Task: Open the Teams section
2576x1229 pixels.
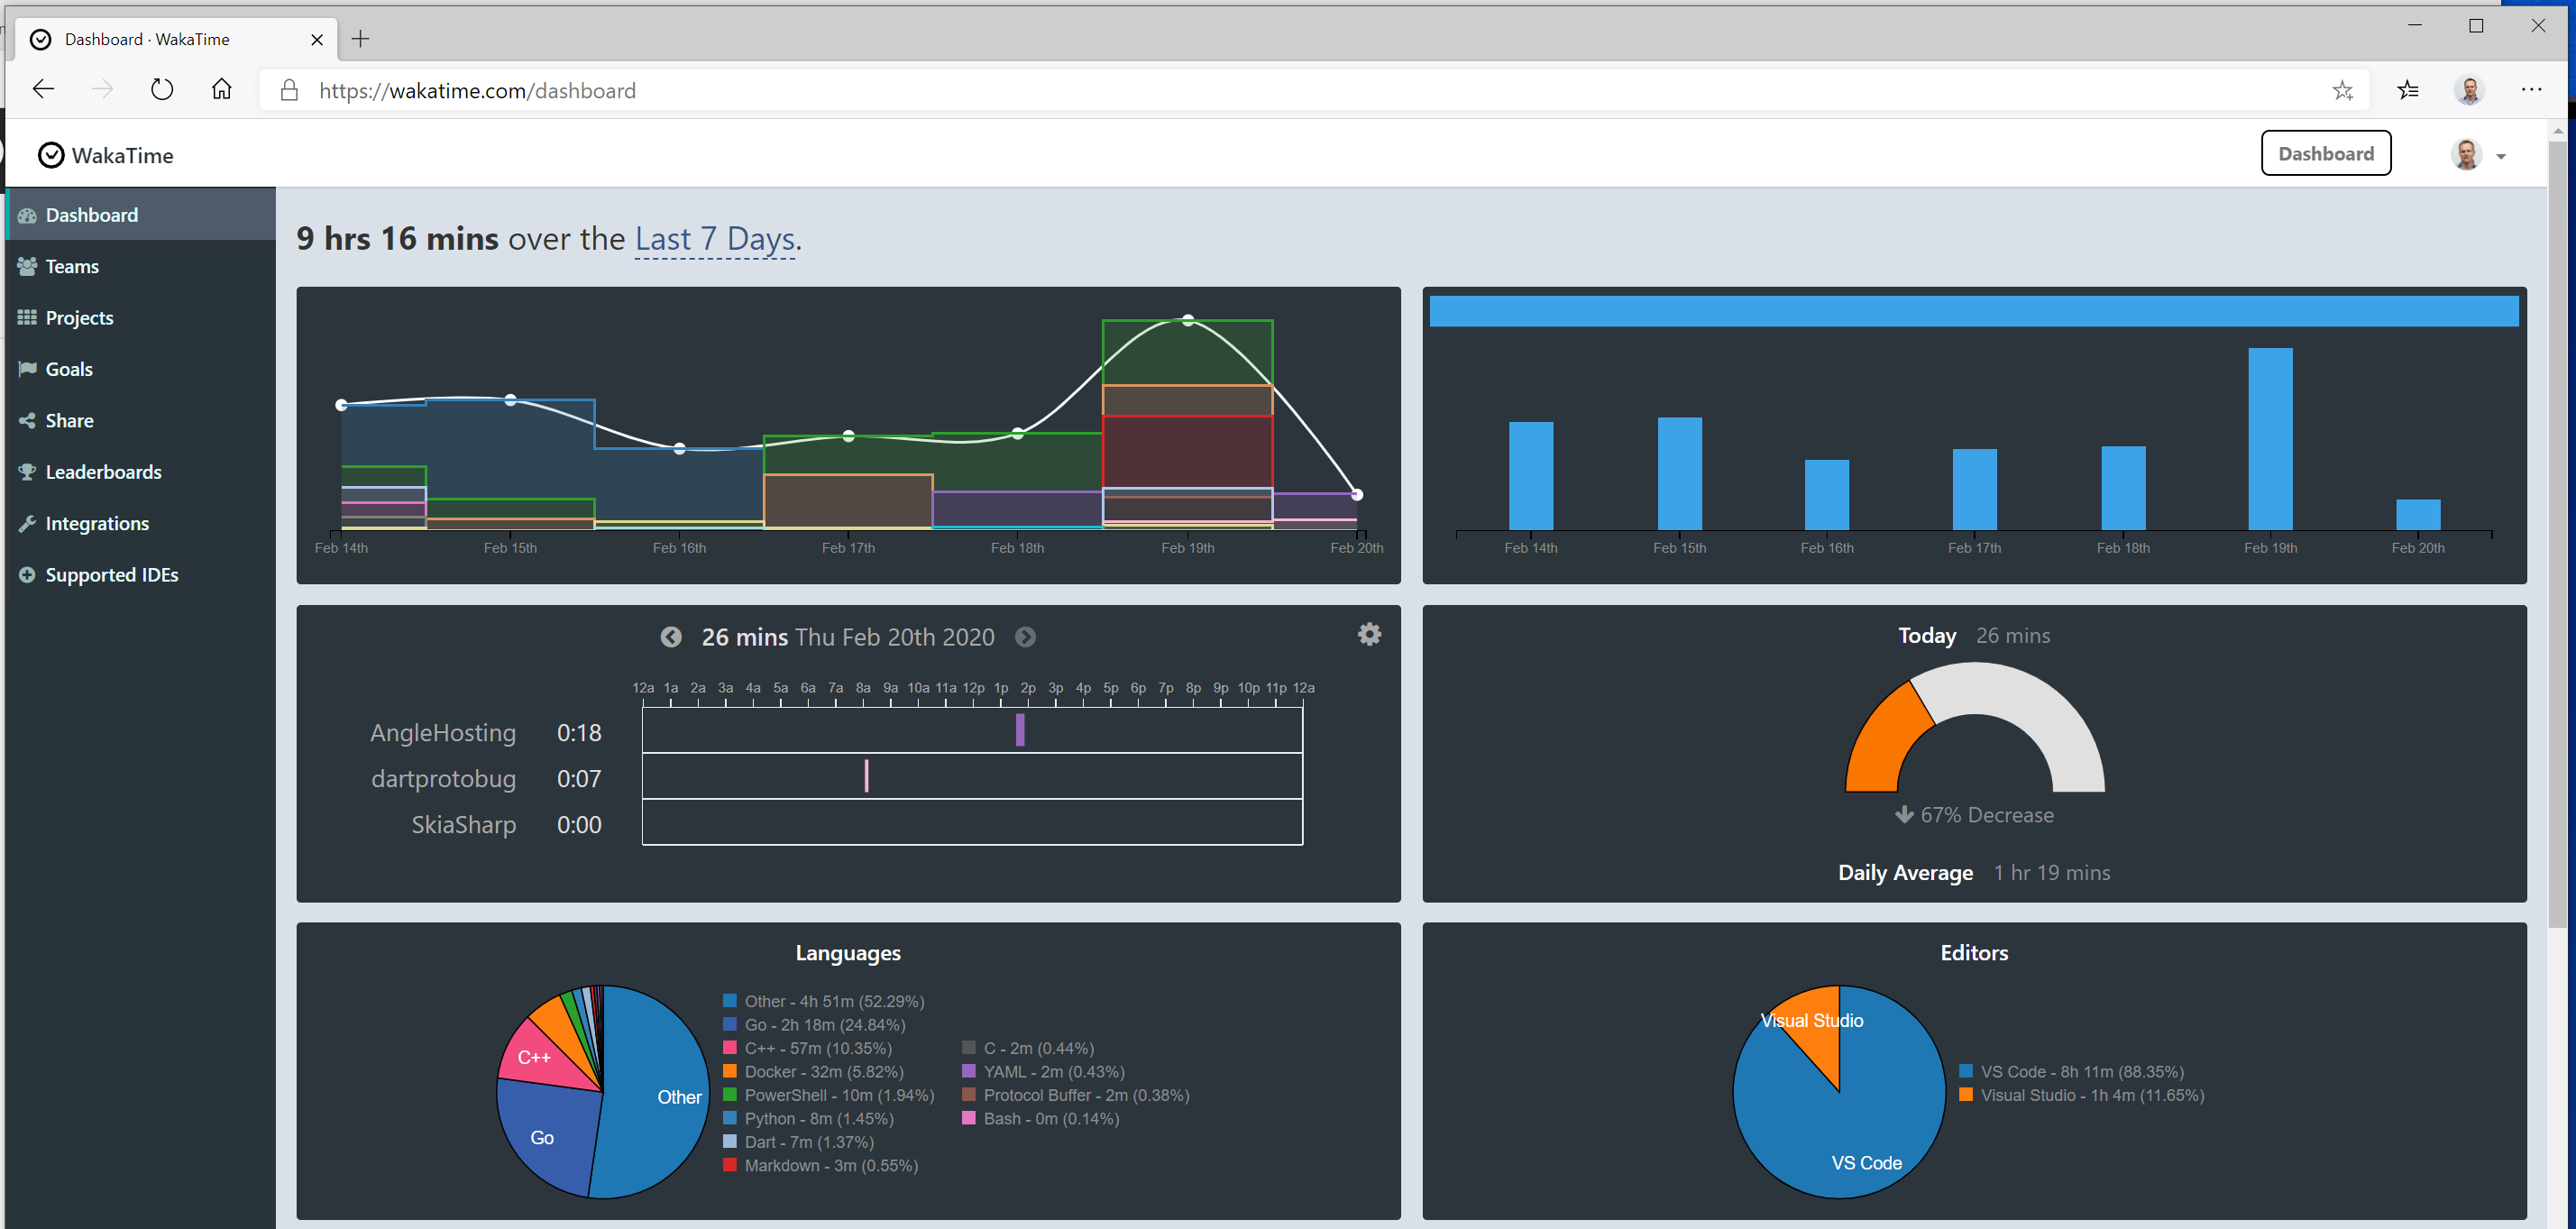Action: 71,266
